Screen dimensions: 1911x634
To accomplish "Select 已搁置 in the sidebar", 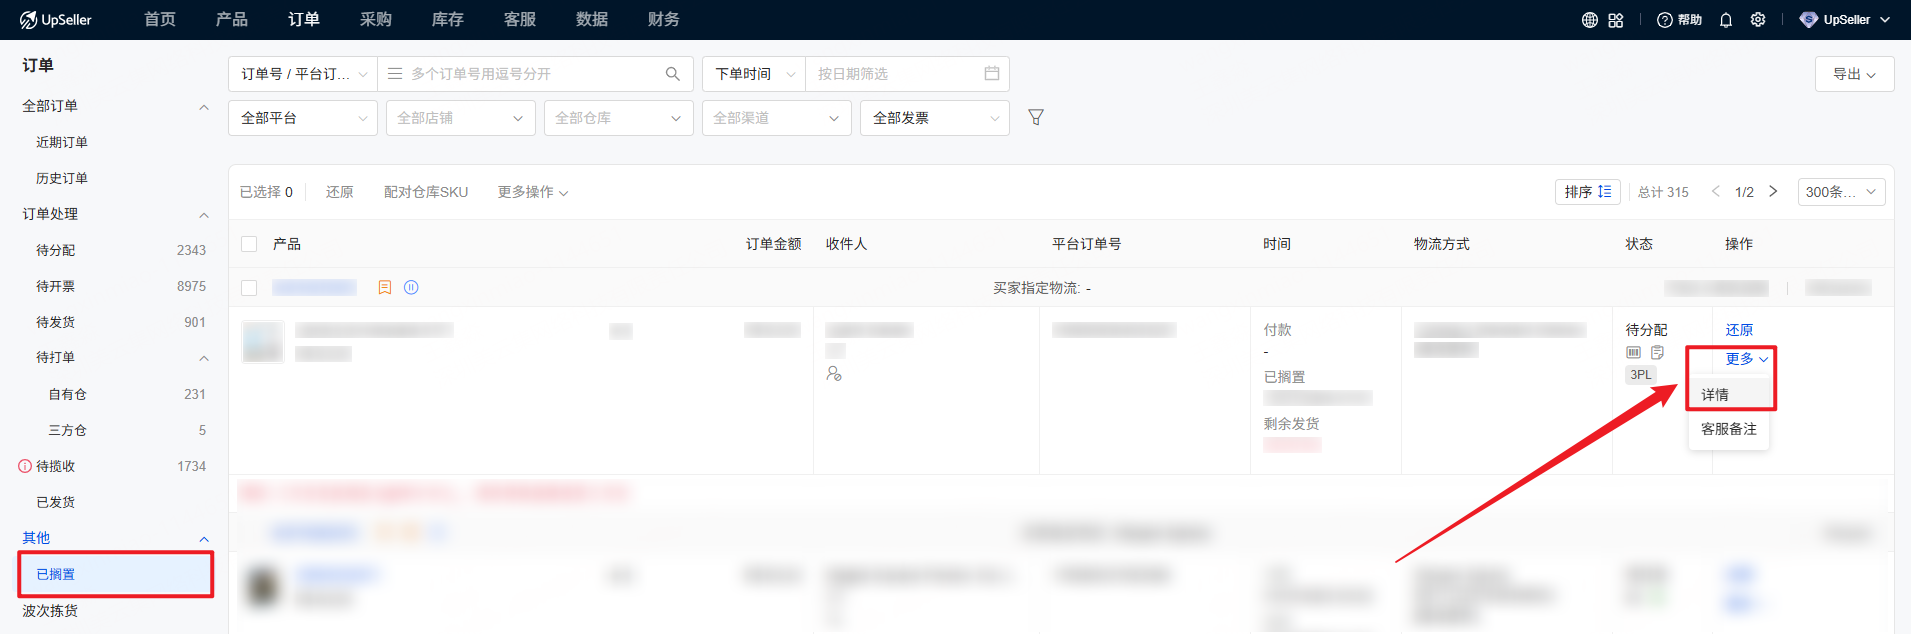I will coord(56,574).
